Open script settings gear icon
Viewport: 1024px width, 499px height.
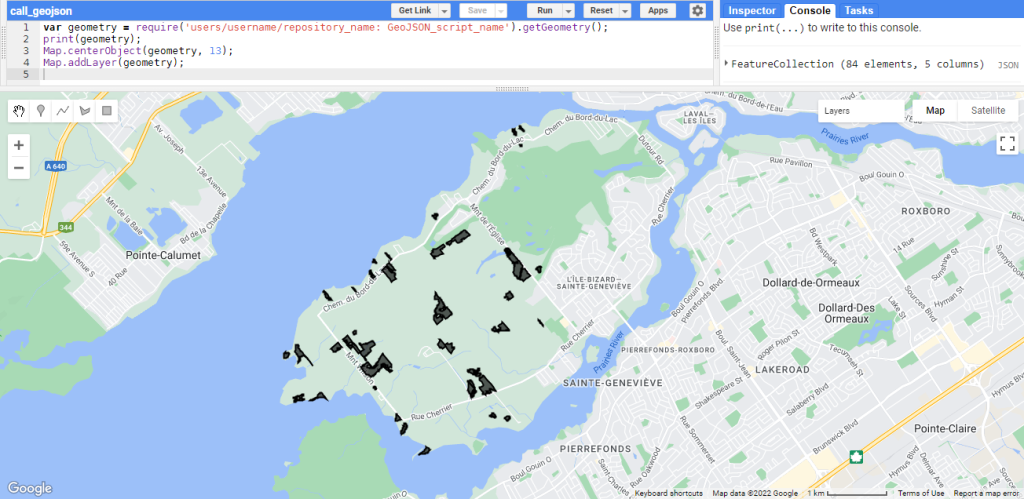(x=697, y=10)
